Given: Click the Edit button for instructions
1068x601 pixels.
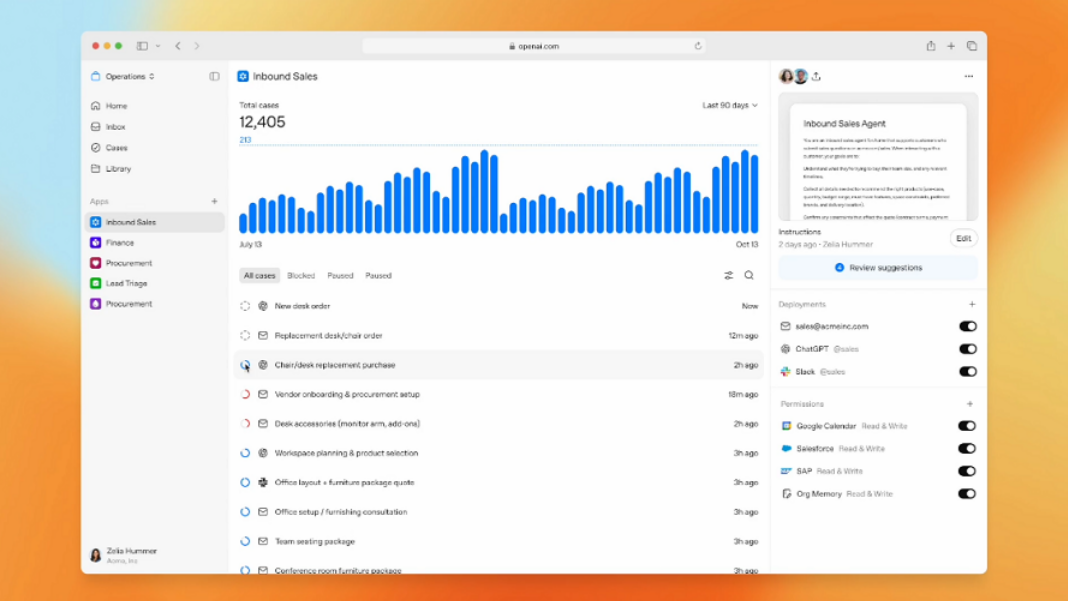Looking at the screenshot, I should pos(963,238).
